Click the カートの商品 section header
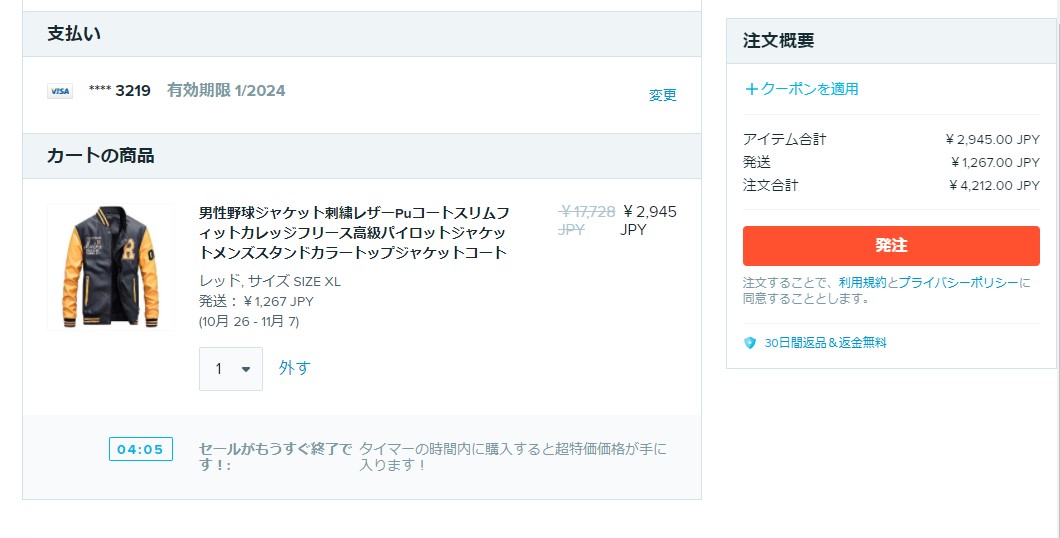Screen dimensions: 1060x538 [100, 156]
